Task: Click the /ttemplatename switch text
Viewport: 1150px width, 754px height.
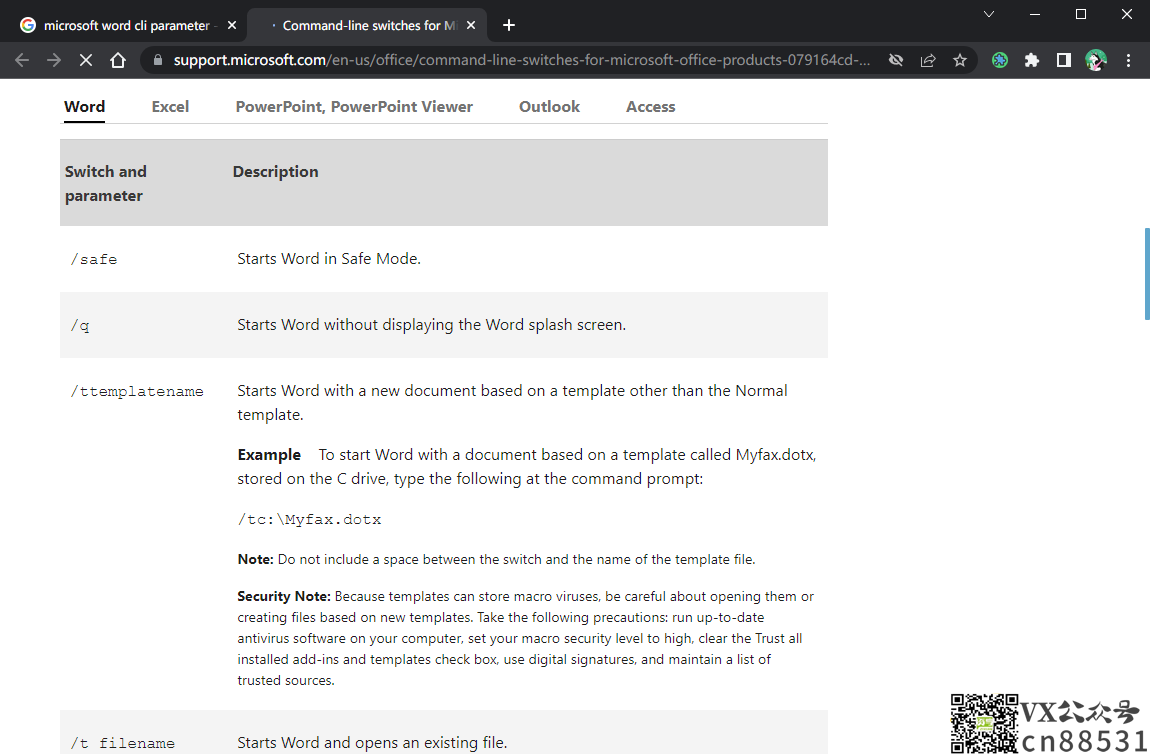Action: click(137, 391)
